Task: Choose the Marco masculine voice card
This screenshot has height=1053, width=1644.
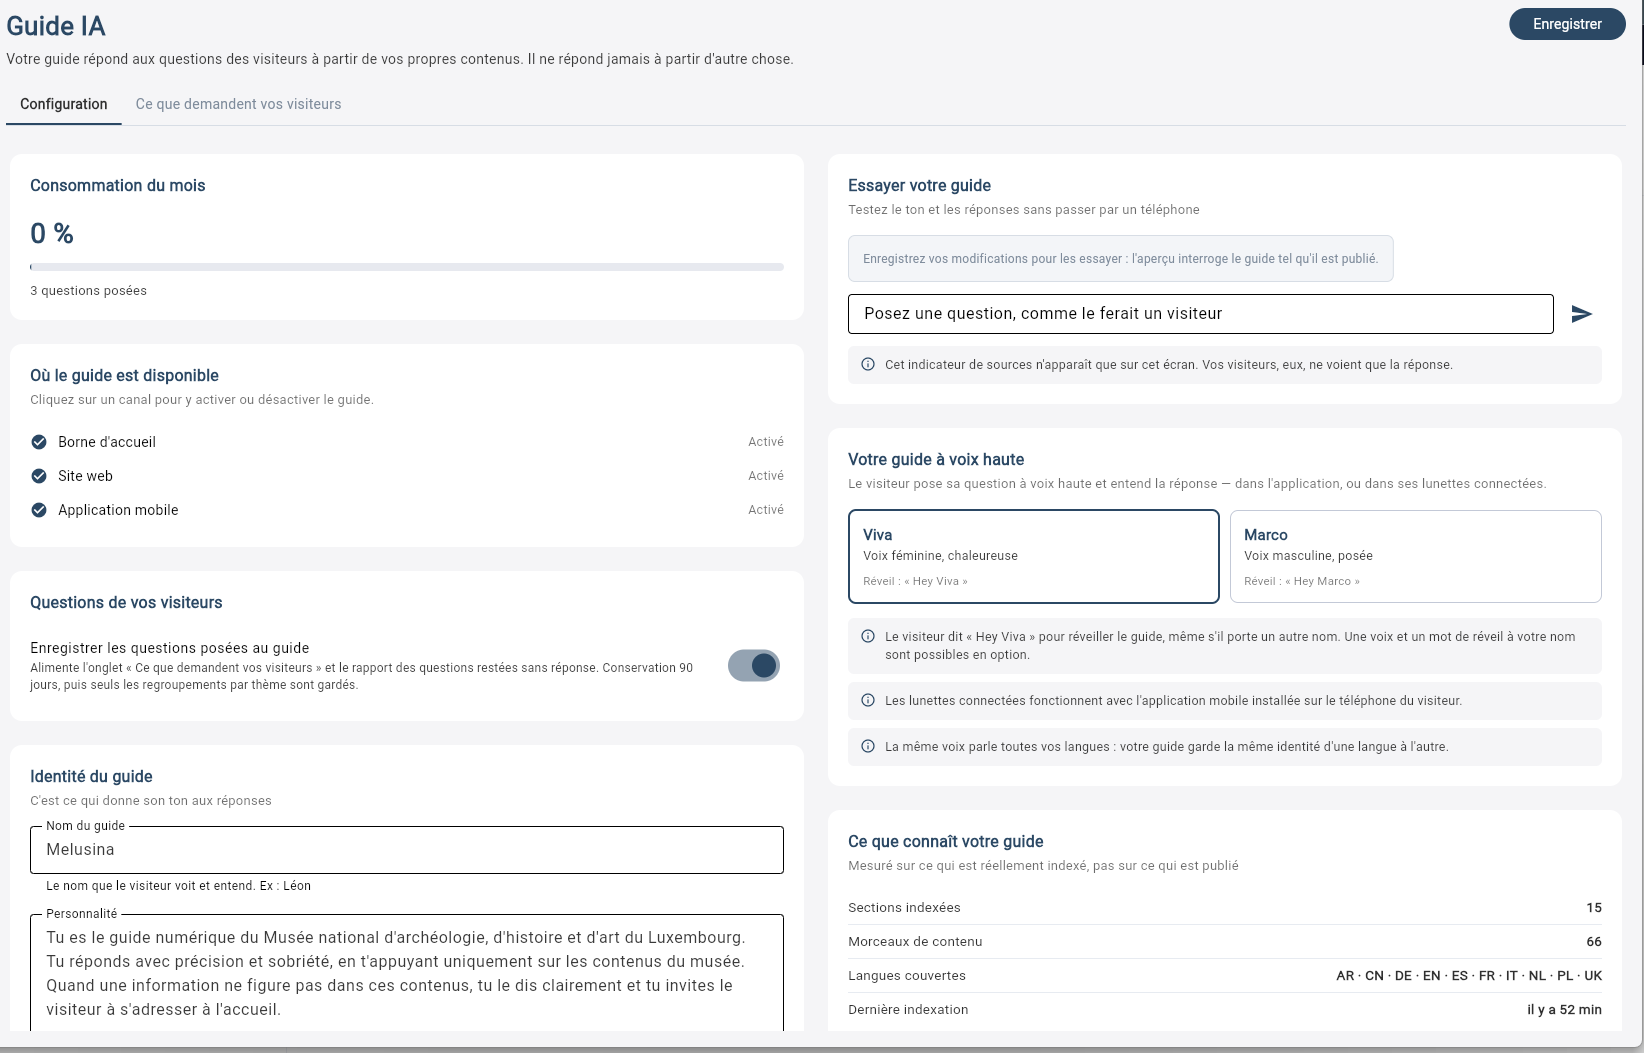Action: pos(1416,557)
